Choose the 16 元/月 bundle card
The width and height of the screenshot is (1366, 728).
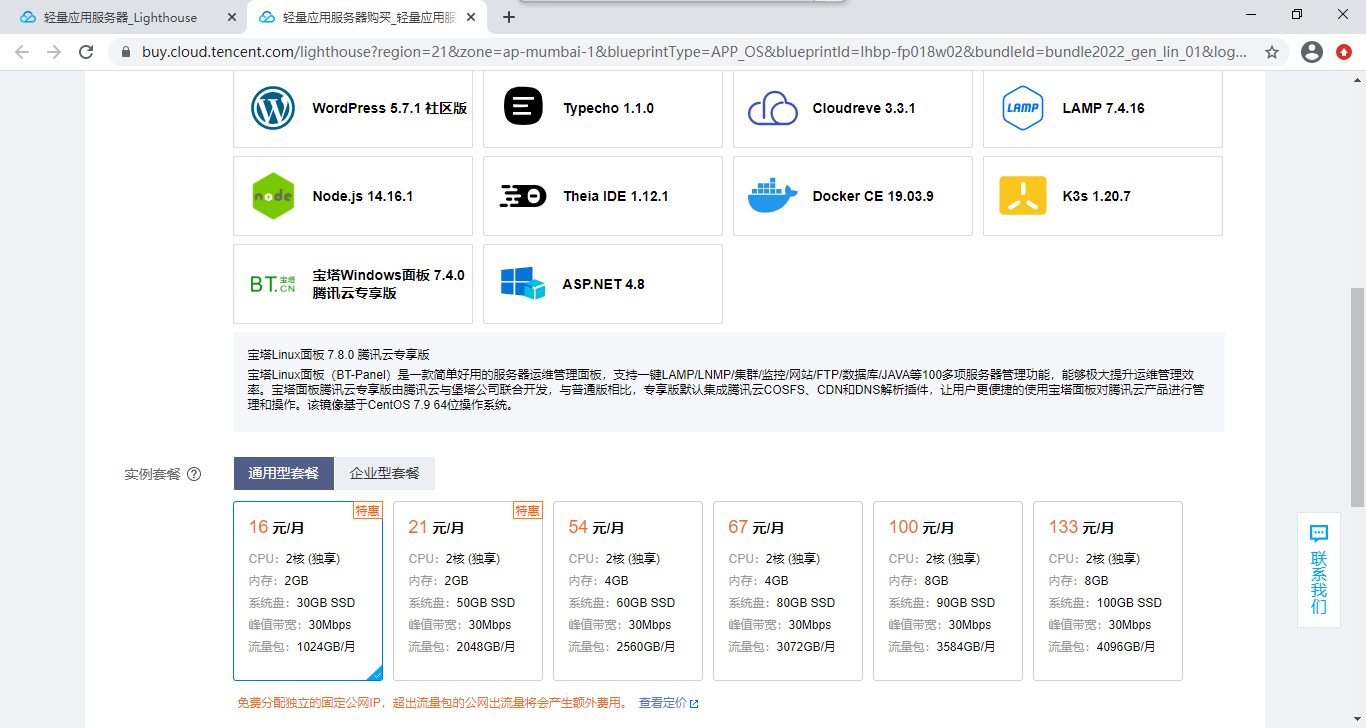click(x=308, y=591)
